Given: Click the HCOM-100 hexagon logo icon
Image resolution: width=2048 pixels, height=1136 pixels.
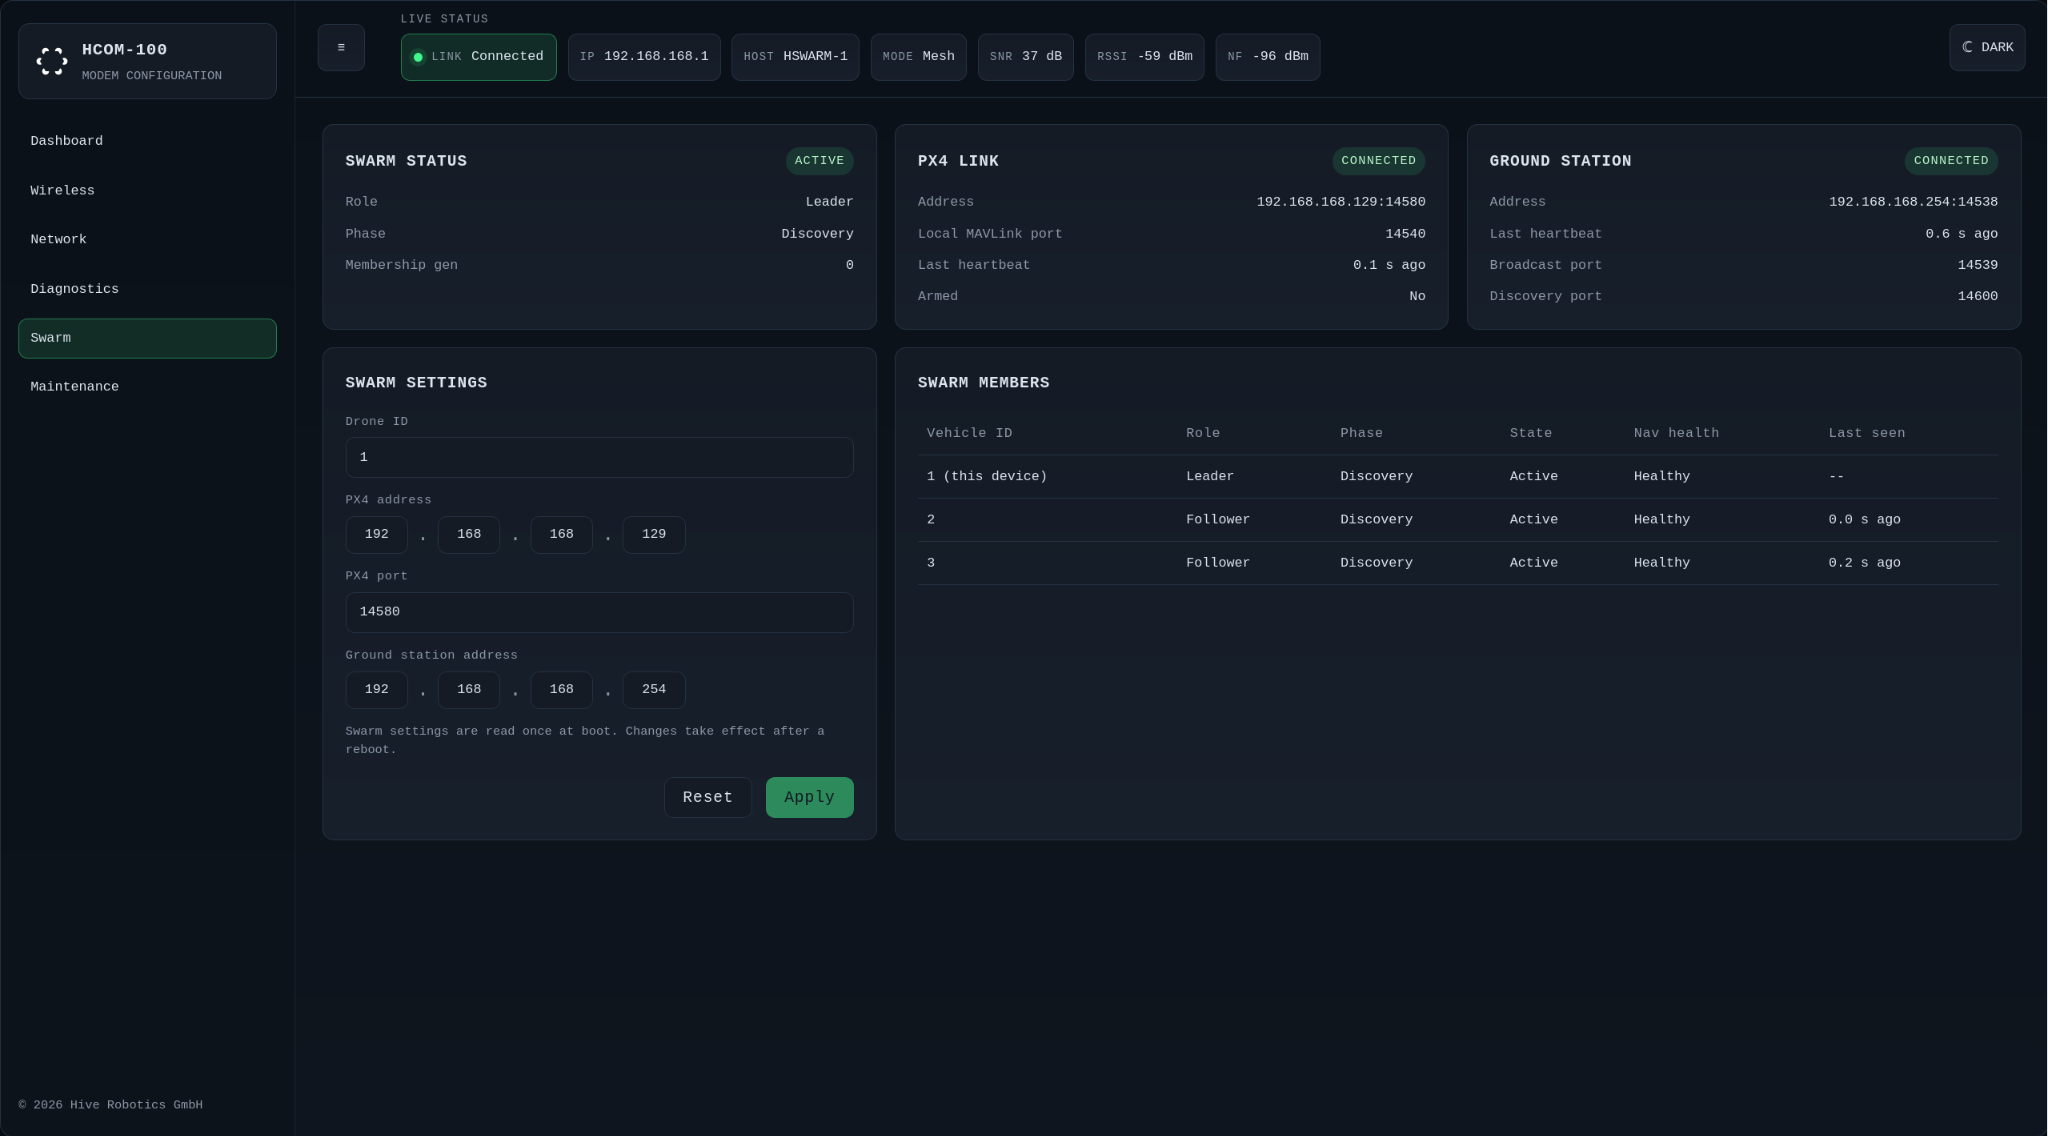Looking at the screenshot, I should [52, 61].
